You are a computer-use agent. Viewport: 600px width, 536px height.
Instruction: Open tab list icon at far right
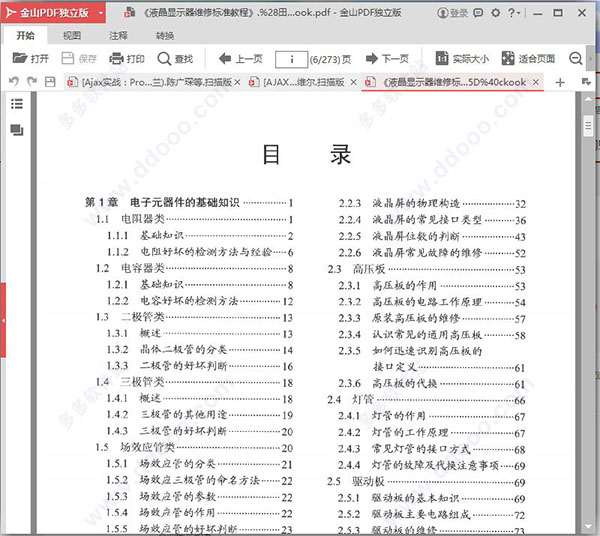(x=586, y=81)
